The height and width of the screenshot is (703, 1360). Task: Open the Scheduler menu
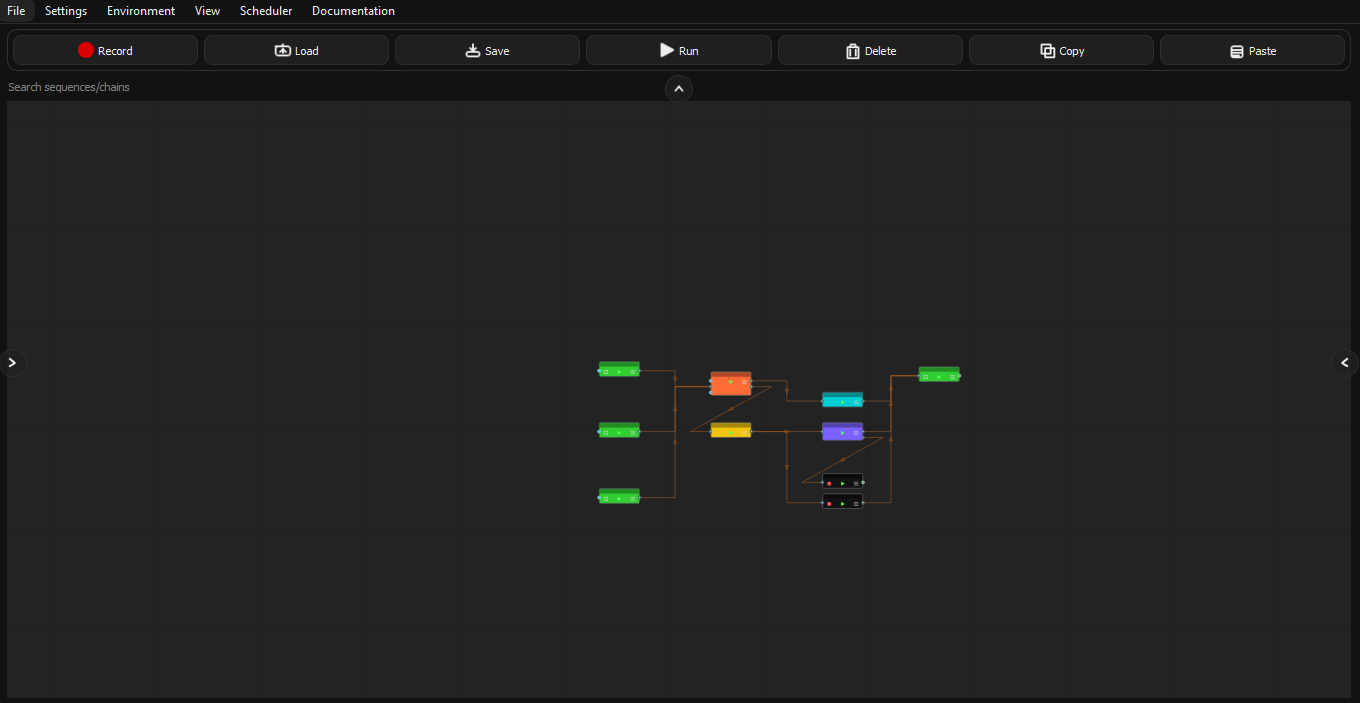[266, 11]
